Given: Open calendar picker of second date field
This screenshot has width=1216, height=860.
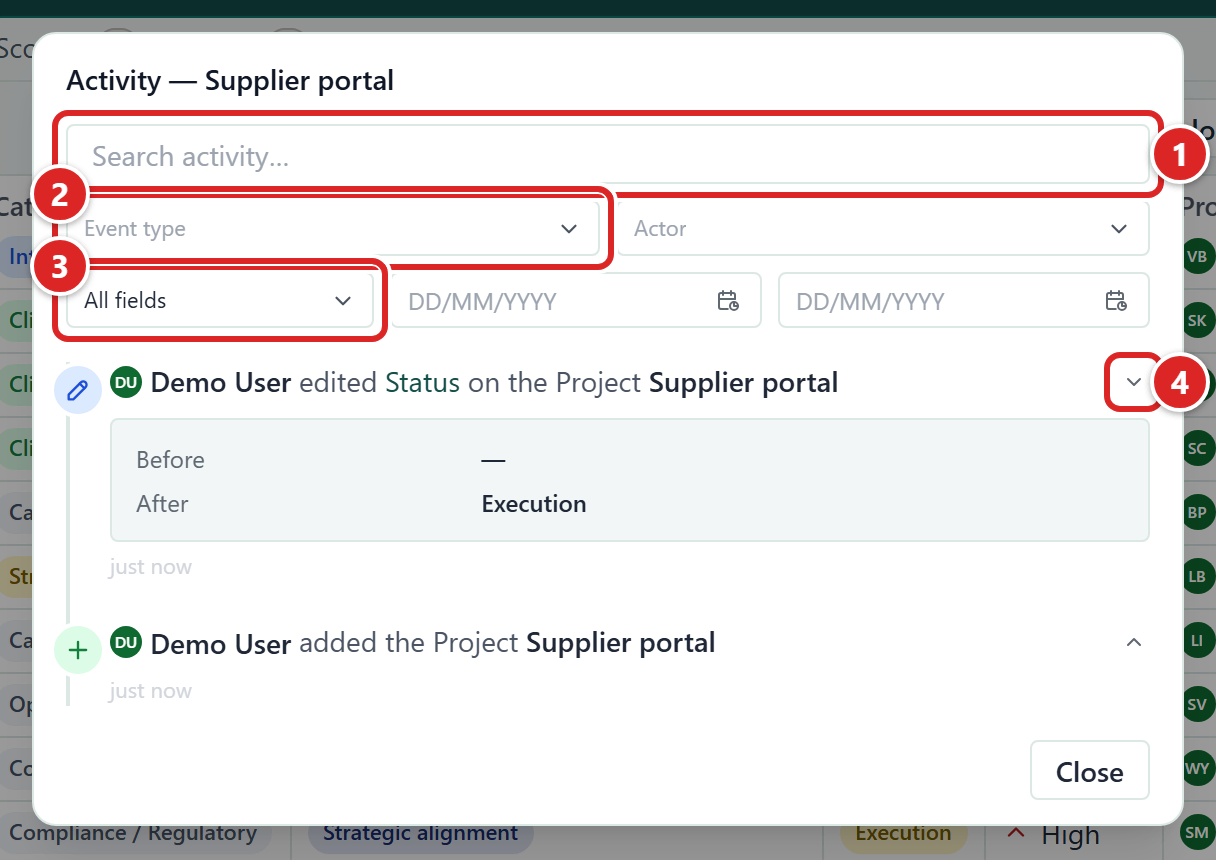Looking at the screenshot, I should pyautogui.click(x=1116, y=301).
